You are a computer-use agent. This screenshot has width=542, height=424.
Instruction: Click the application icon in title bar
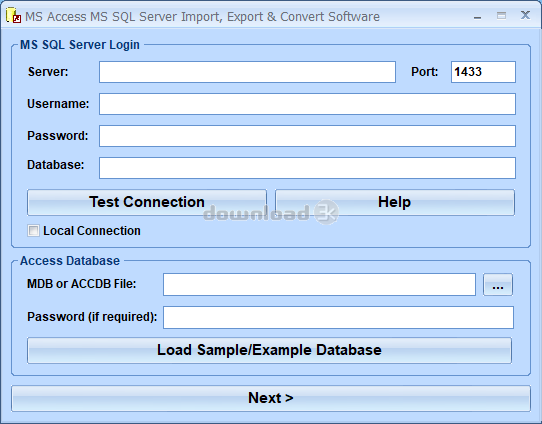13,16
